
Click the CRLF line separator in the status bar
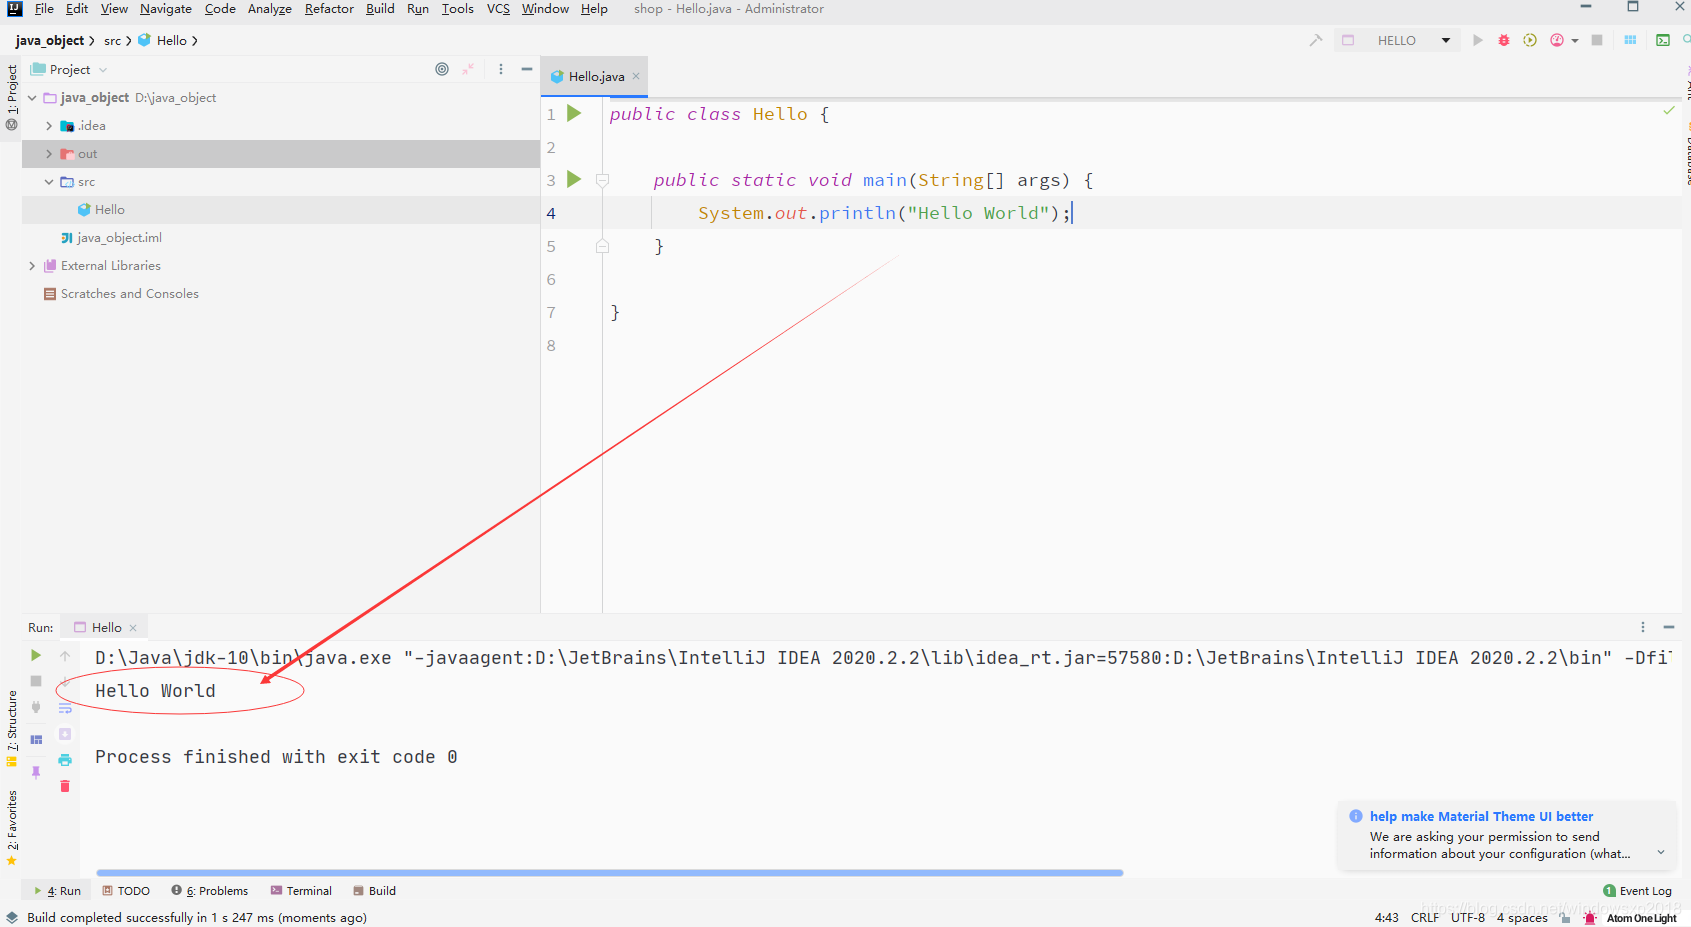[x=1425, y=918]
